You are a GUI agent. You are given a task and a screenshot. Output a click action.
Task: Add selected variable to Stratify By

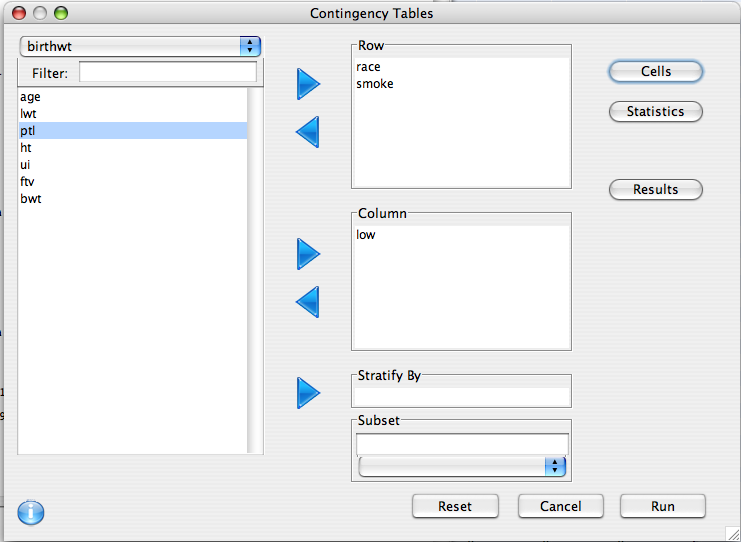point(308,393)
